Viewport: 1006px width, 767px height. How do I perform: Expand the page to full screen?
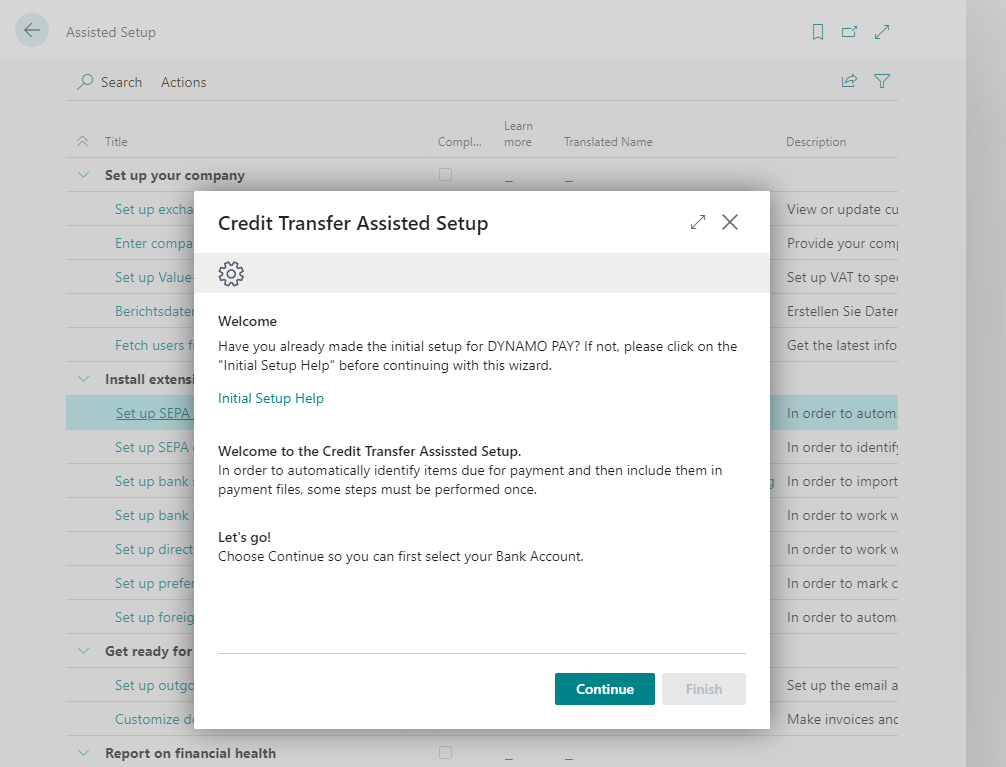[881, 31]
